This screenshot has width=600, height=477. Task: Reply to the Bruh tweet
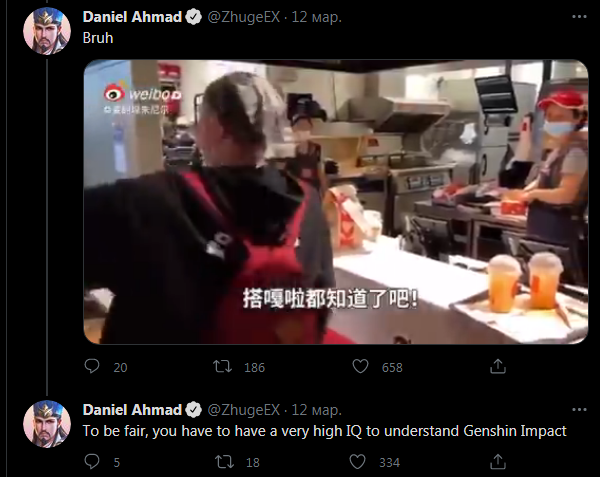92,366
